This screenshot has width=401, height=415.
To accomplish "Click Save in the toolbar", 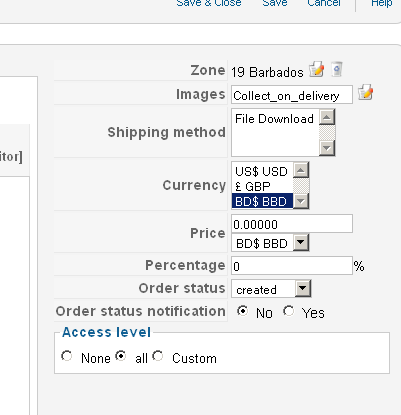I will [275, 3].
